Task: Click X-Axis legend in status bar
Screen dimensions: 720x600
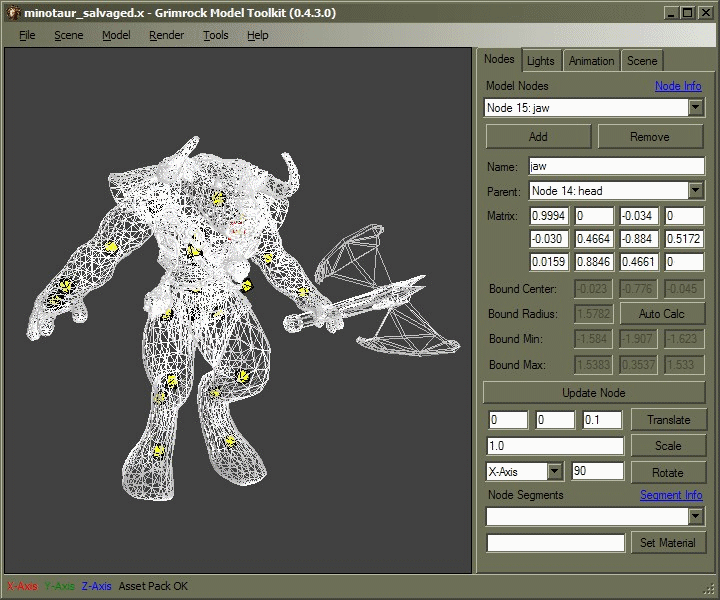Action: [22, 586]
